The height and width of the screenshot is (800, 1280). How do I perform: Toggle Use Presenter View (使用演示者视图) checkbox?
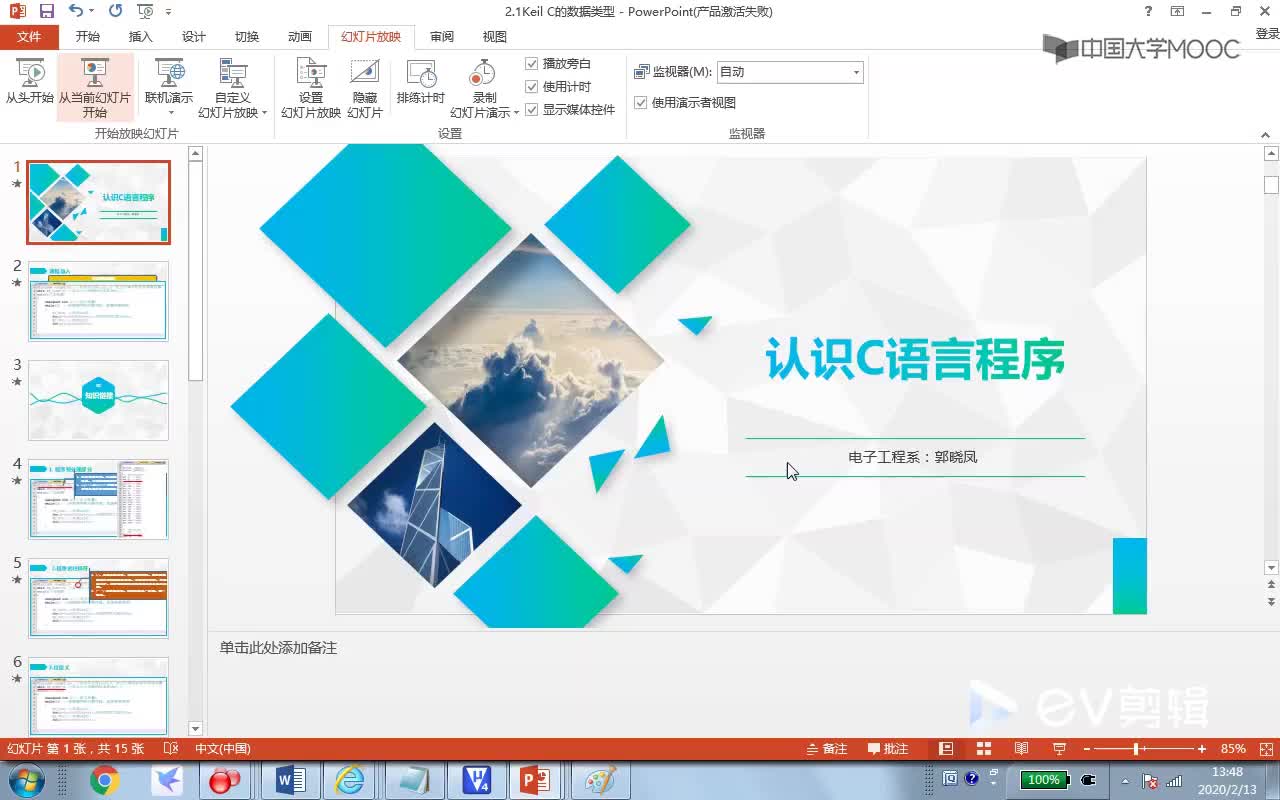point(640,102)
